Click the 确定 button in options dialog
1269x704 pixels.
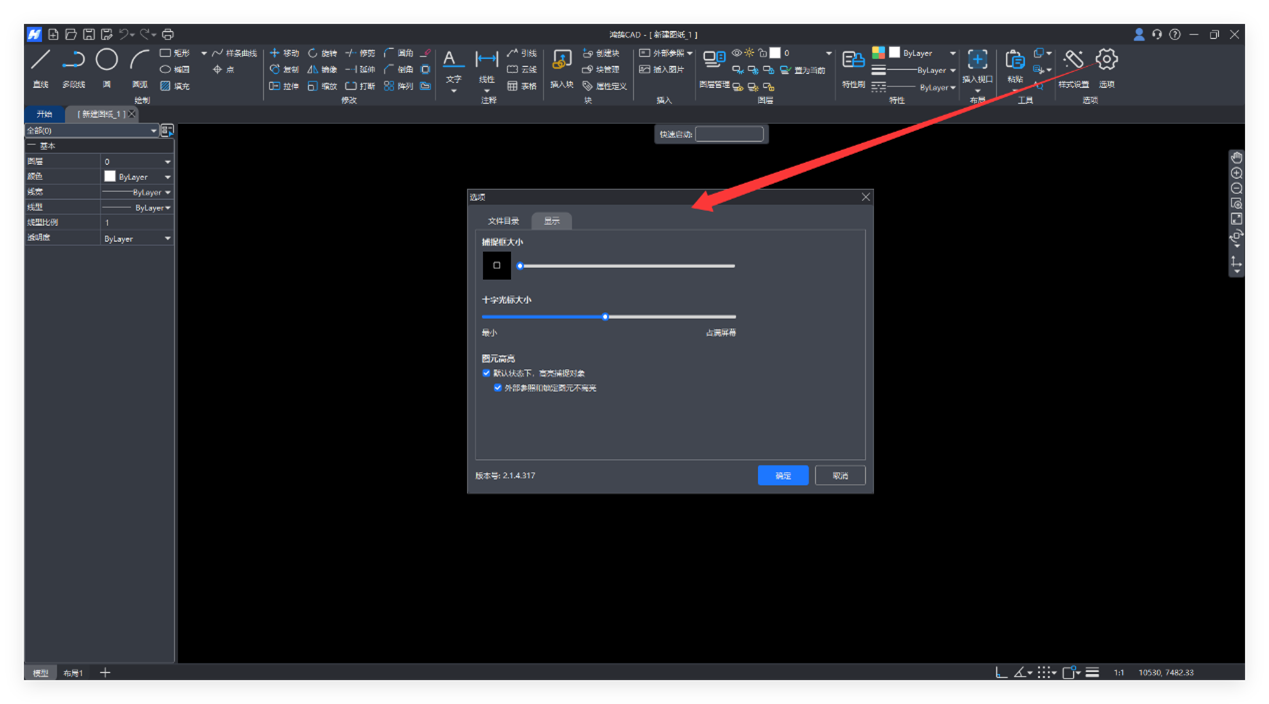click(782, 476)
